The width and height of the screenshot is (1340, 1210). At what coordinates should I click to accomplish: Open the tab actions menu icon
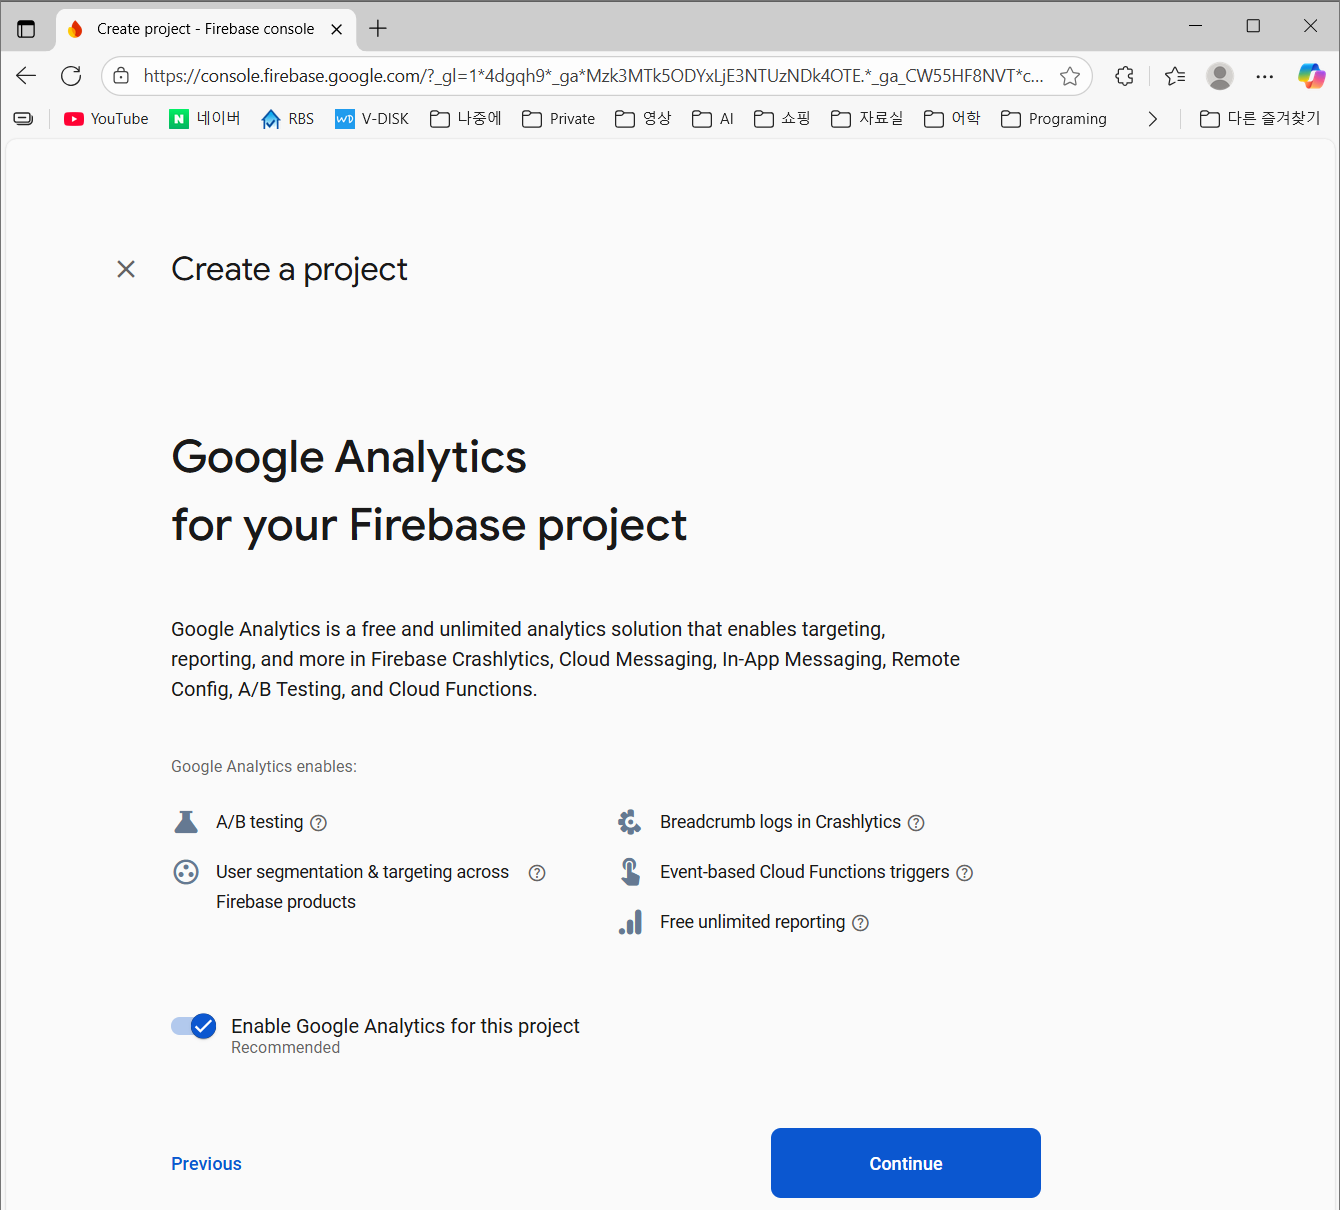point(26,29)
